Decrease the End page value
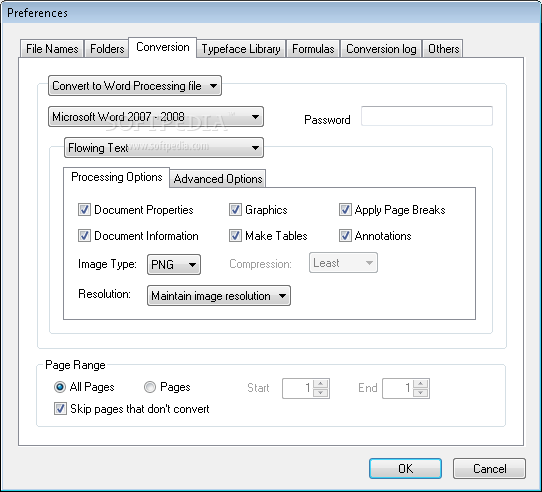 click(x=421, y=393)
